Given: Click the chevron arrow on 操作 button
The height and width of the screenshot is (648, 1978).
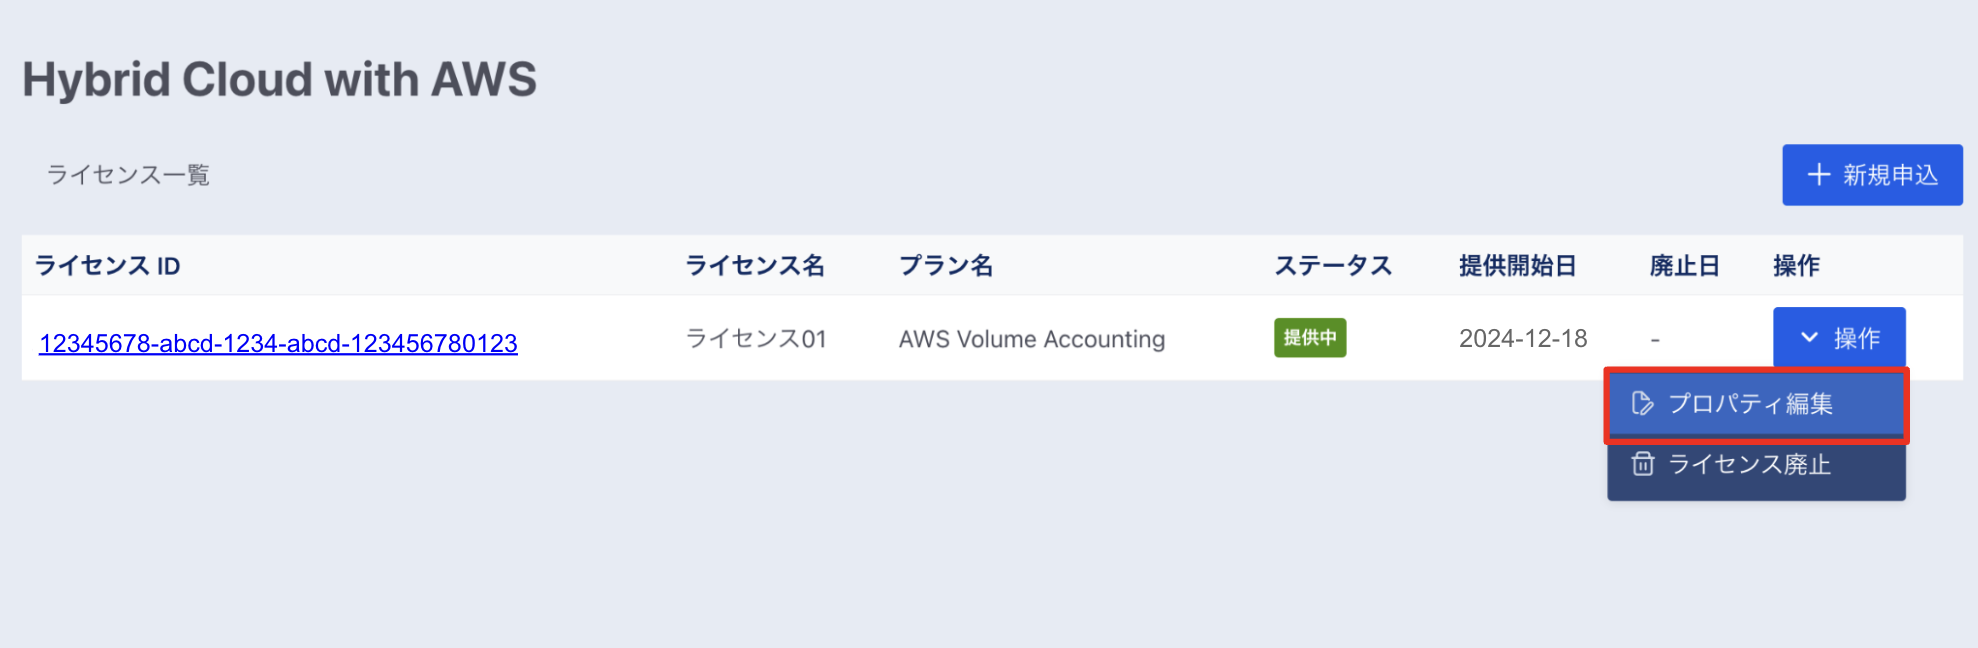Looking at the screenshot, I should point(1809,338).
